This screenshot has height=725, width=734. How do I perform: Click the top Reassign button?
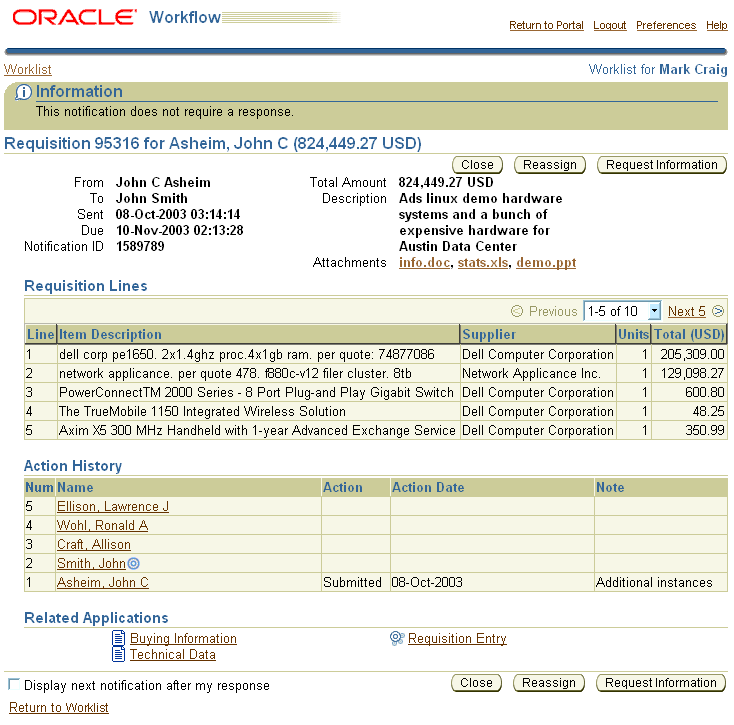550,165
